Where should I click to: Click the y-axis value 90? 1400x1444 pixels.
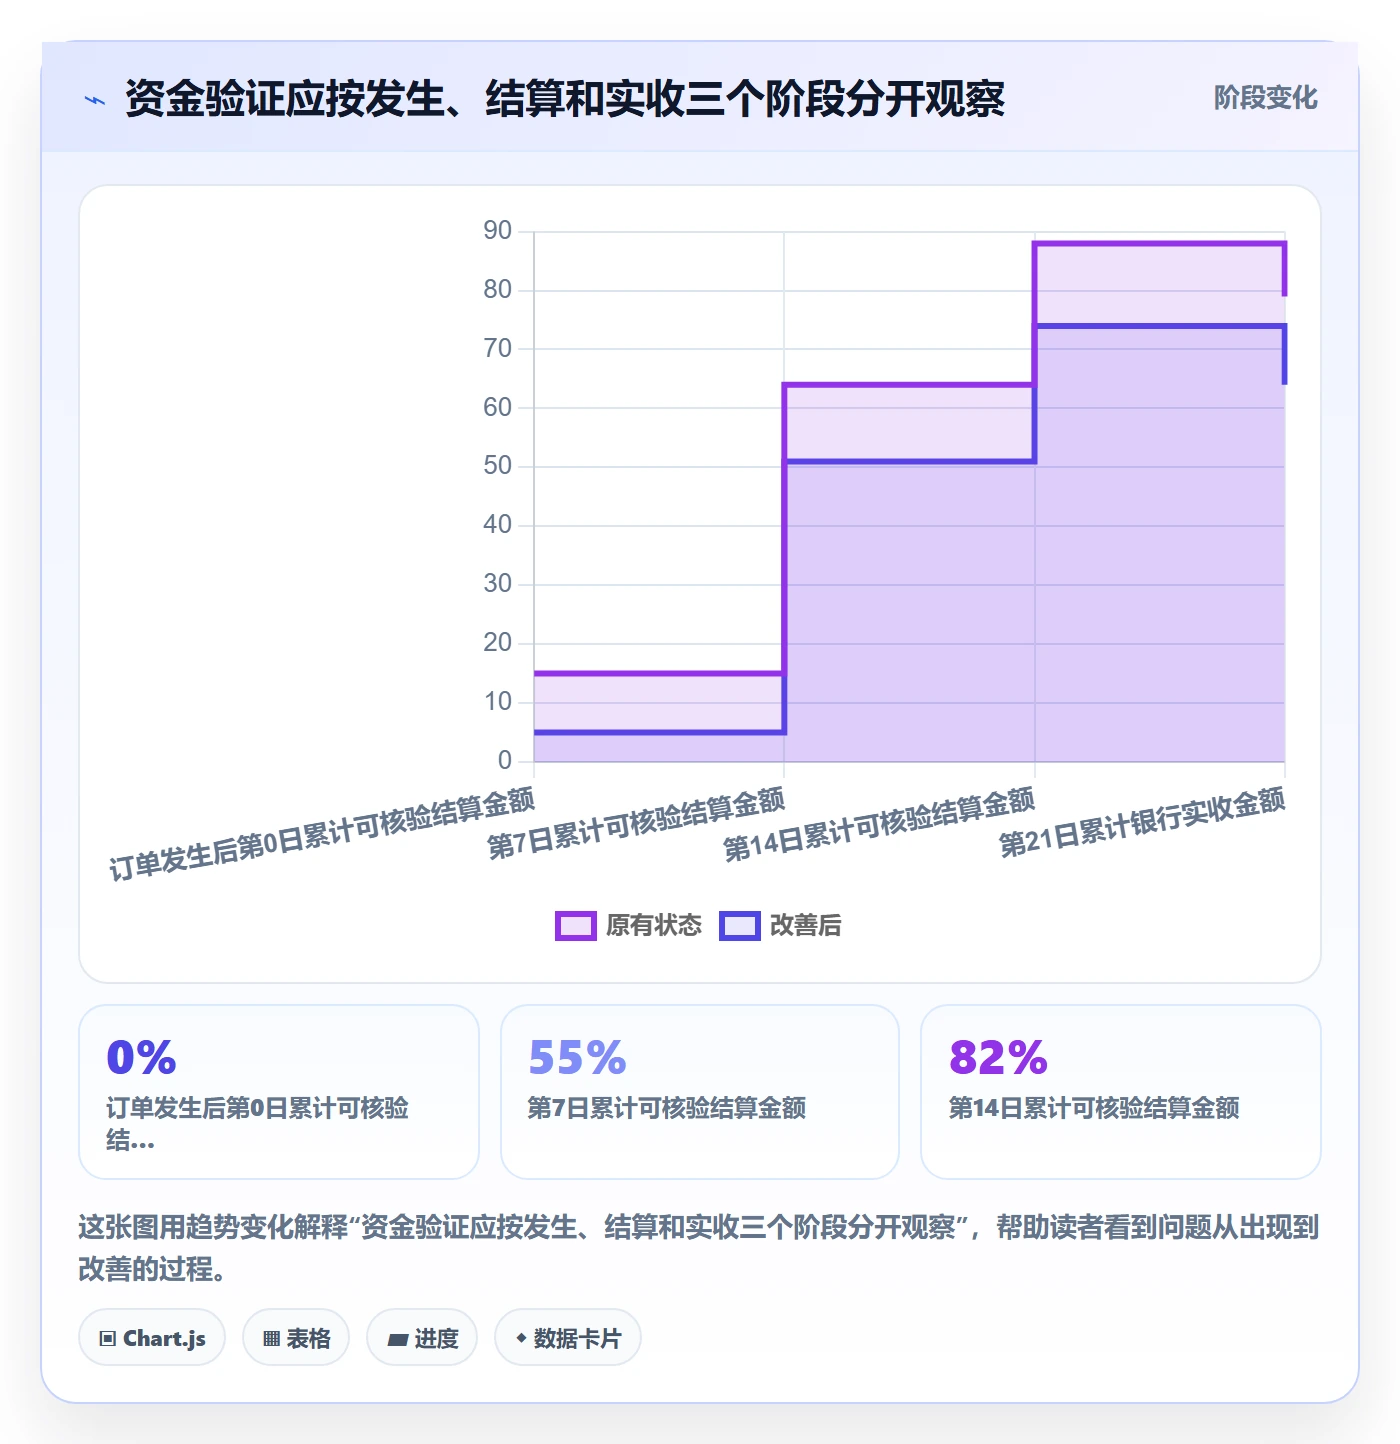coord(497,231)
